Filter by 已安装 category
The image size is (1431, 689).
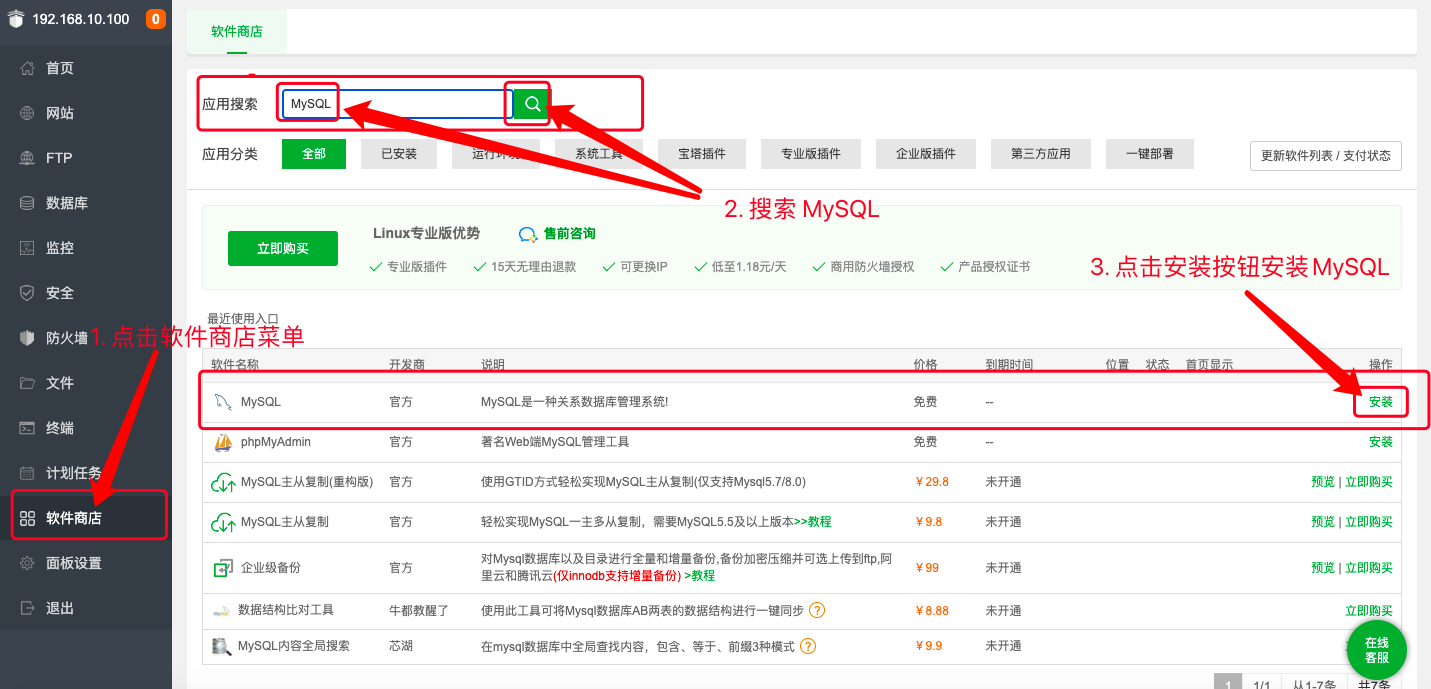click(399, 154)
